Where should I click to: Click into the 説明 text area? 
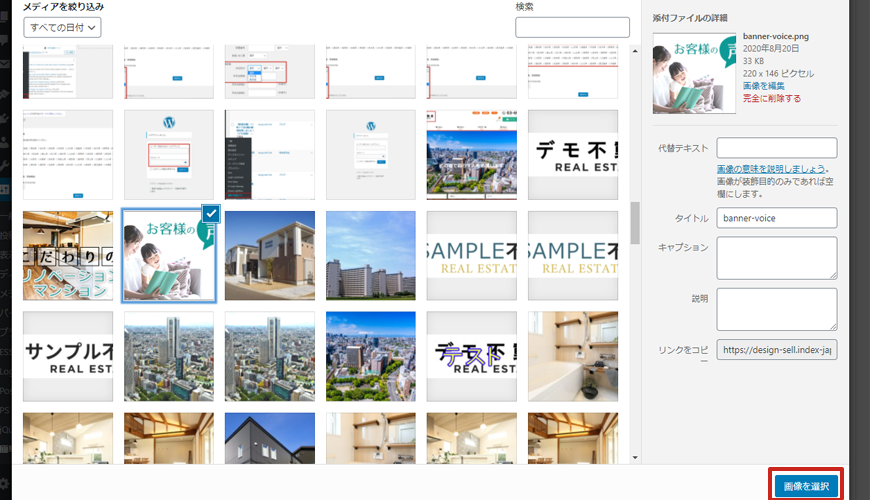(x=777, y=309)
